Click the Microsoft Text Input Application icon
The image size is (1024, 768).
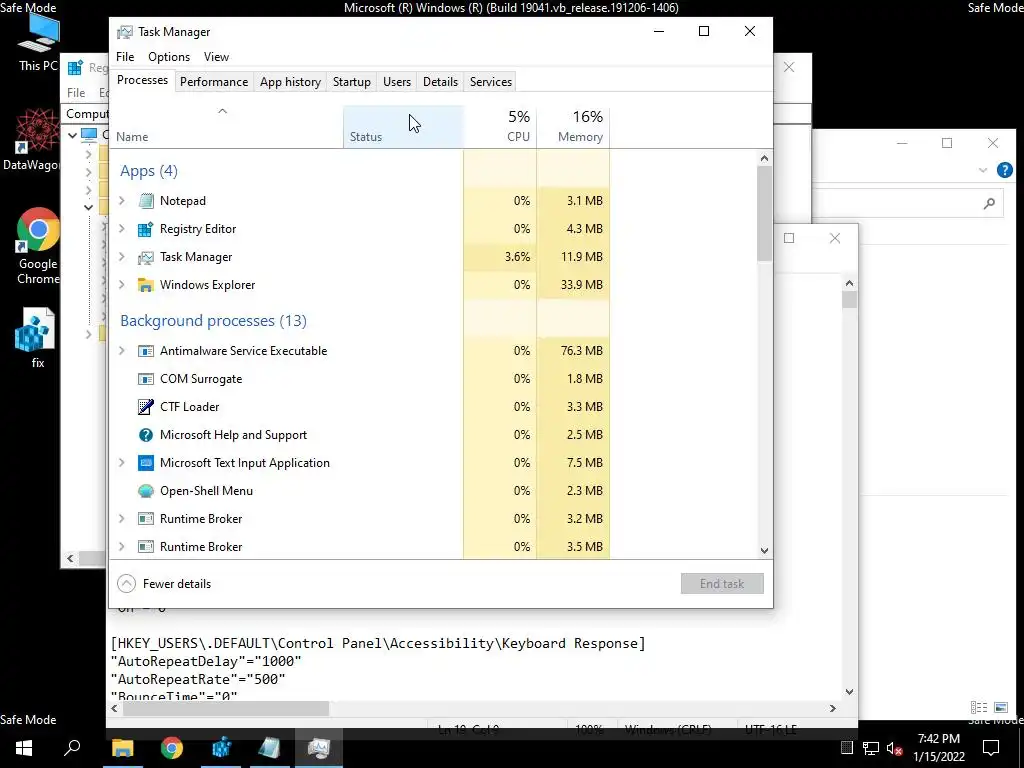[x=146, y=463]
